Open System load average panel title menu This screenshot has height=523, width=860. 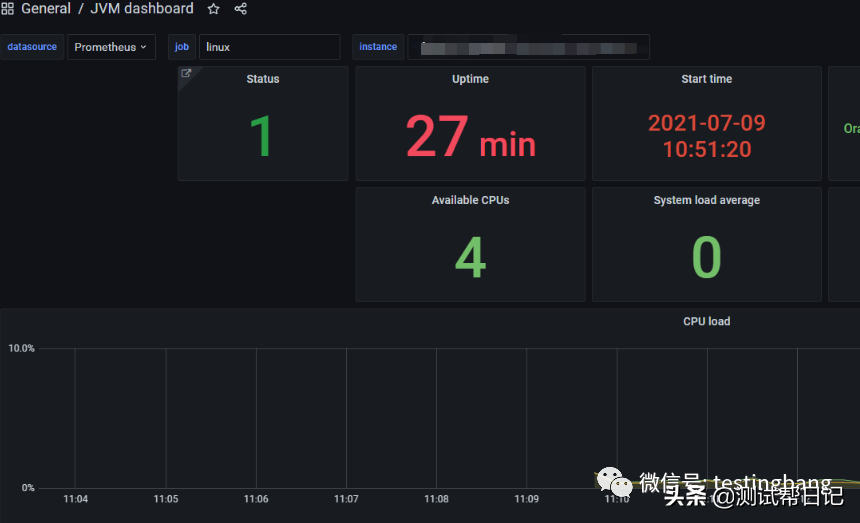[706, 200]
